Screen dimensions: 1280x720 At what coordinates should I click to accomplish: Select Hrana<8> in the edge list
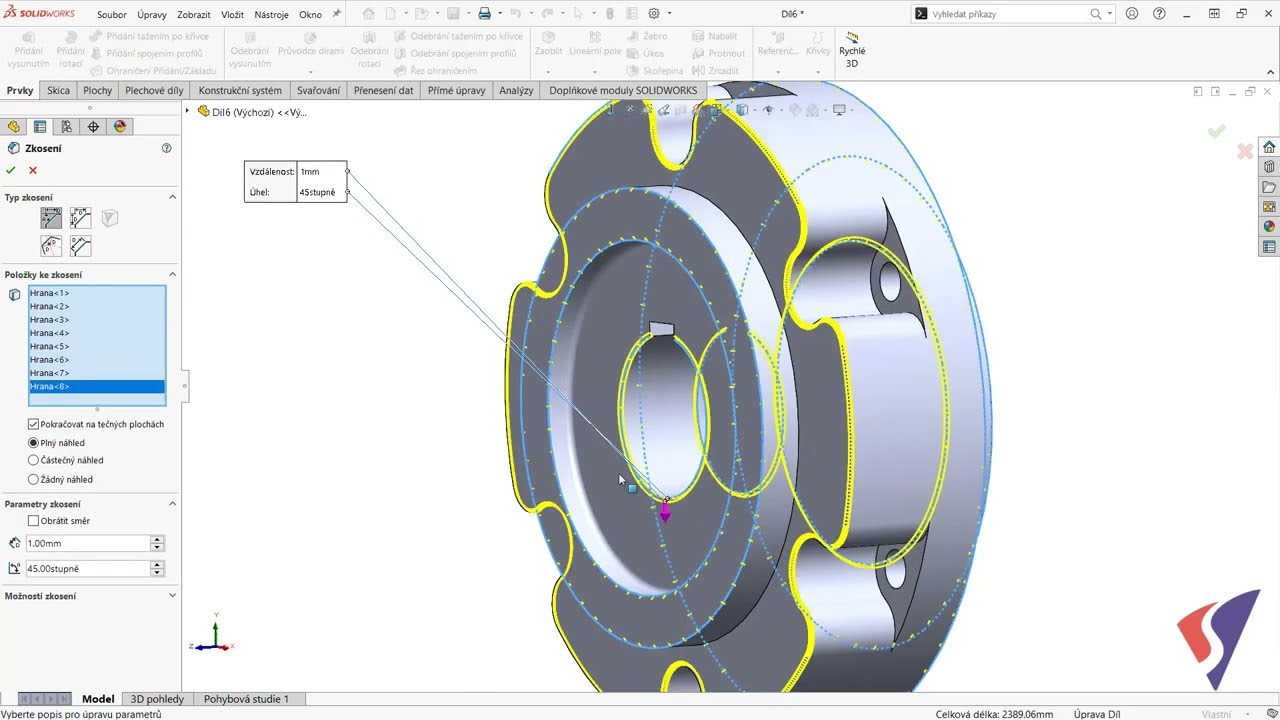97,386
